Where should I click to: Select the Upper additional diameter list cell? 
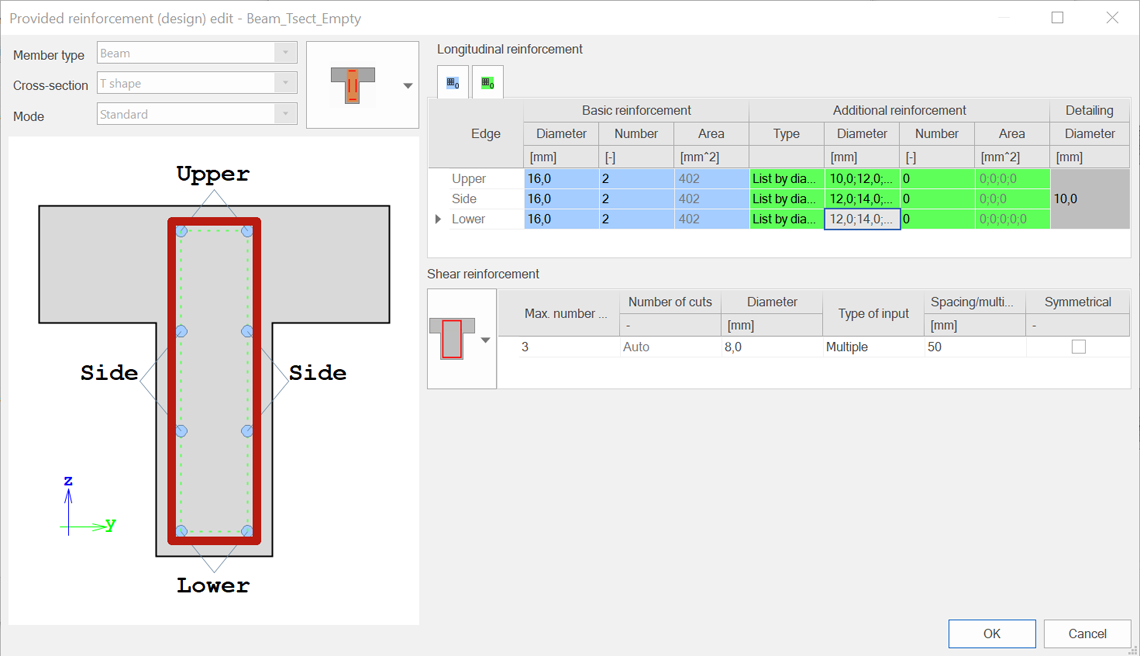tap(862, 178)
